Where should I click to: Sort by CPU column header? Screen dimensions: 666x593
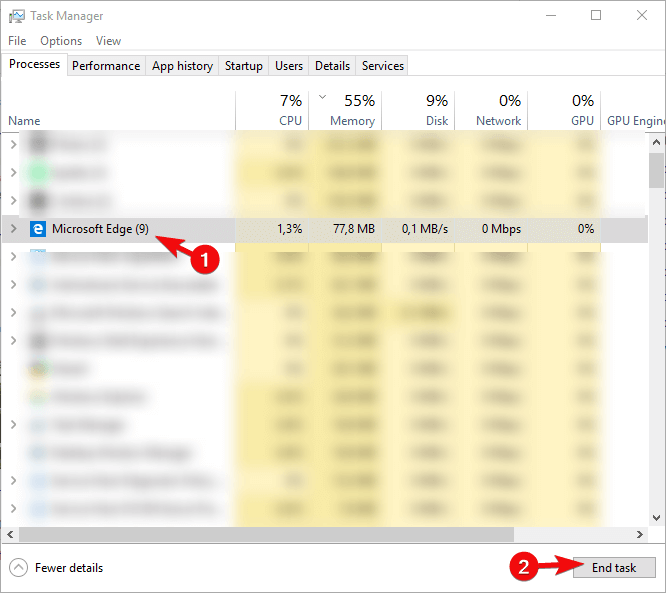coord(272,110)
